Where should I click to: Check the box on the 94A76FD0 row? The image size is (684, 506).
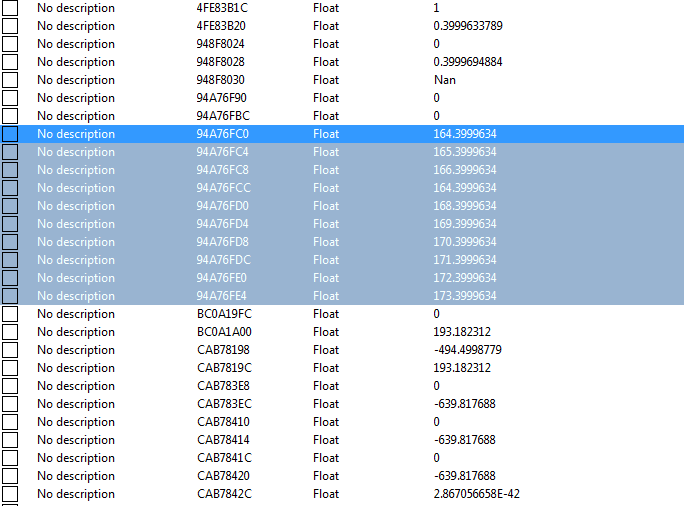[10, 206]
